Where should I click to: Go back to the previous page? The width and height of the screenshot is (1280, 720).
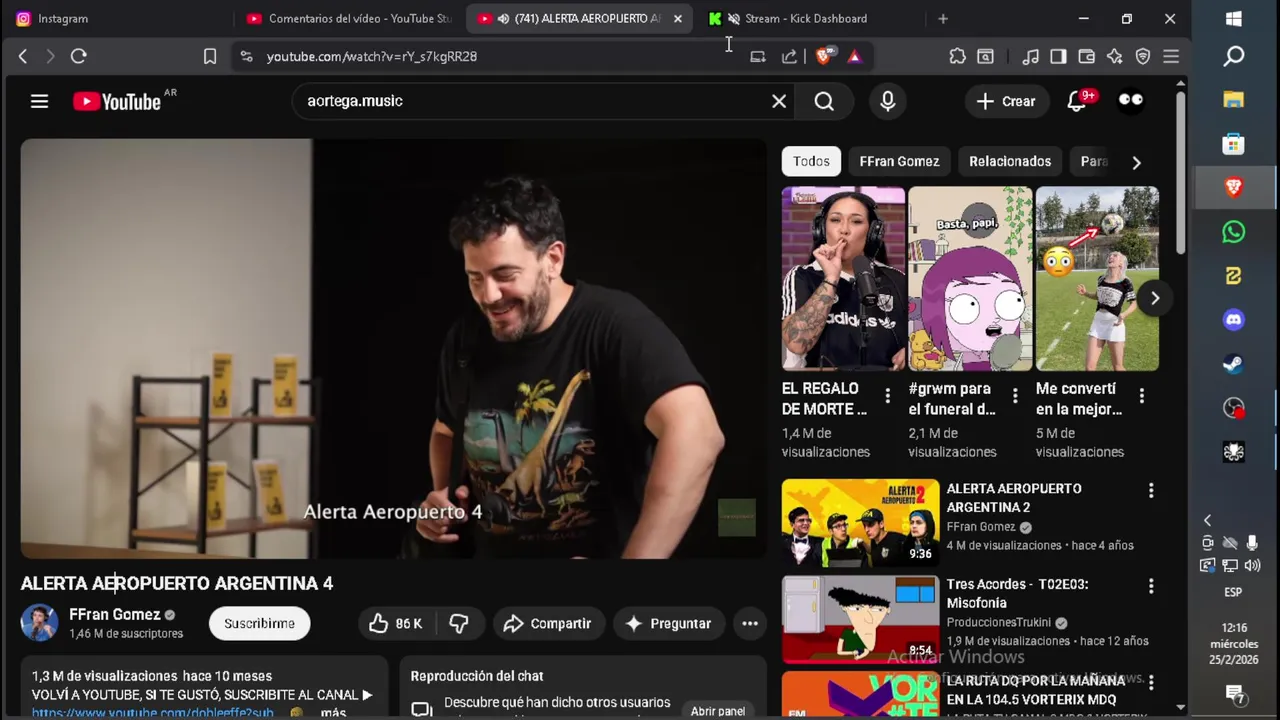tap(23, 56)
